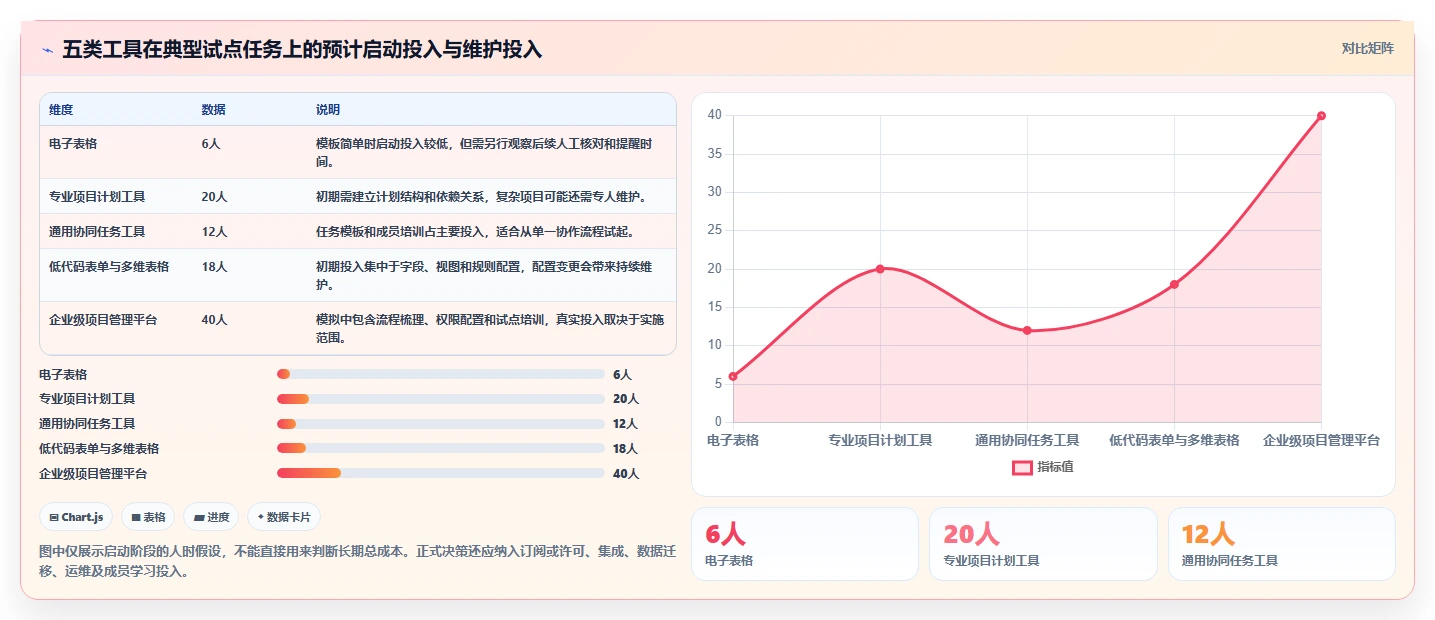This screenshot has width=1435, height=620.
Task: Click the footnote paragraph starting 图中仅展示启动阶段
Action: tap(358, 561)
